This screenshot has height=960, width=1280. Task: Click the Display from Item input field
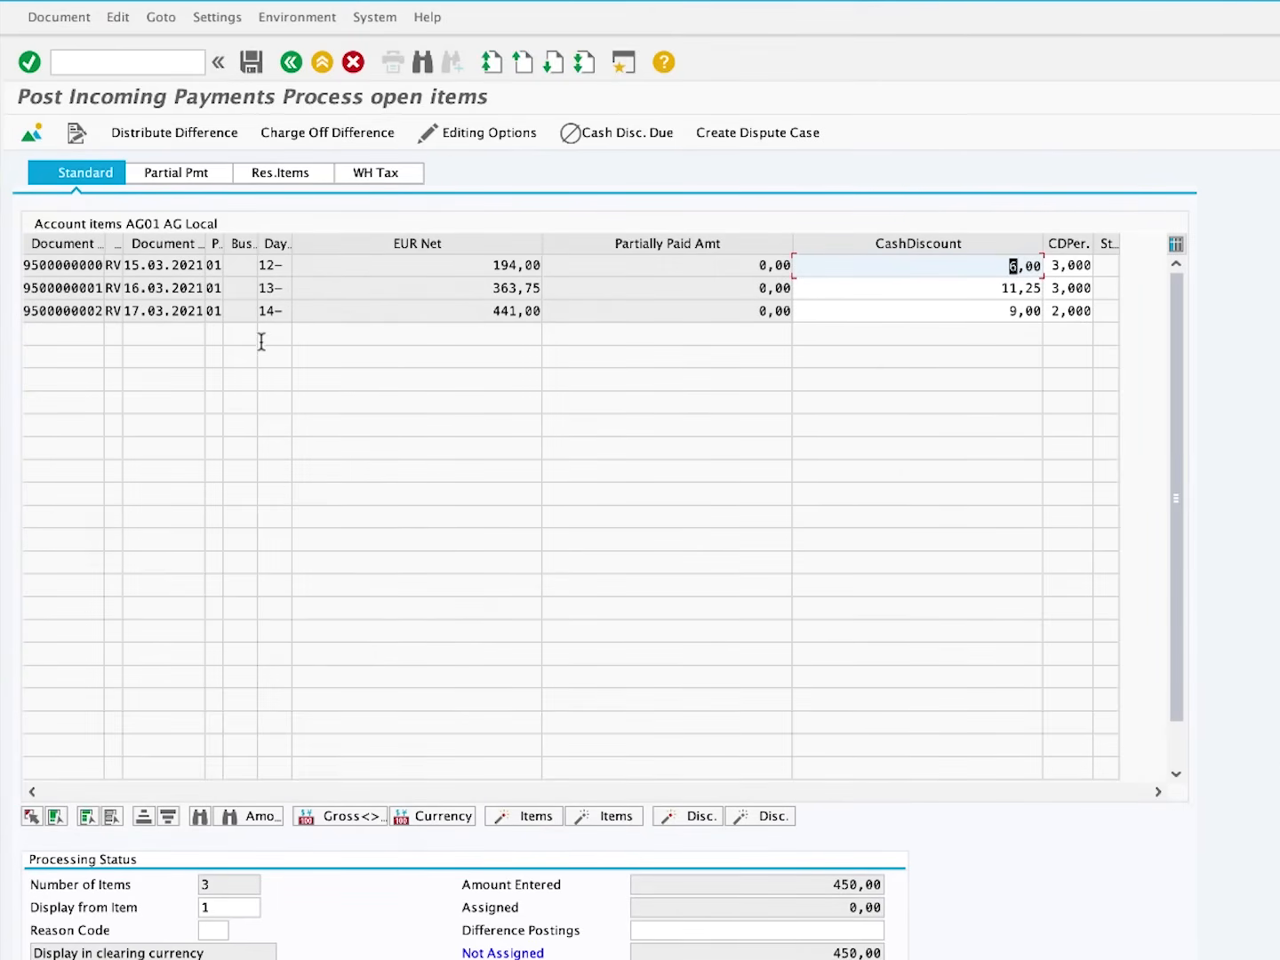(229, 908)
